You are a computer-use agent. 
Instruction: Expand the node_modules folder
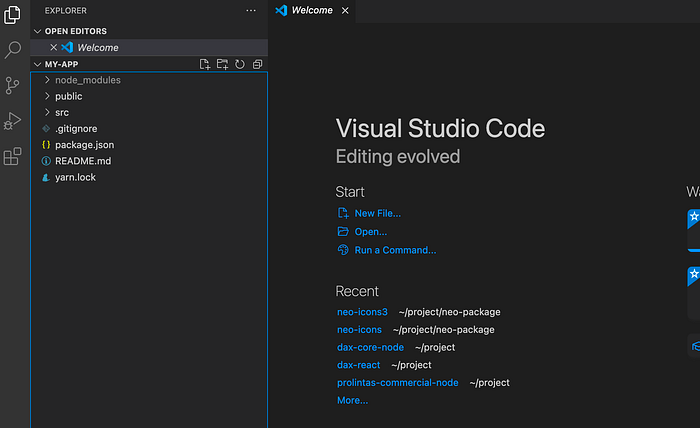pos(87,80)
